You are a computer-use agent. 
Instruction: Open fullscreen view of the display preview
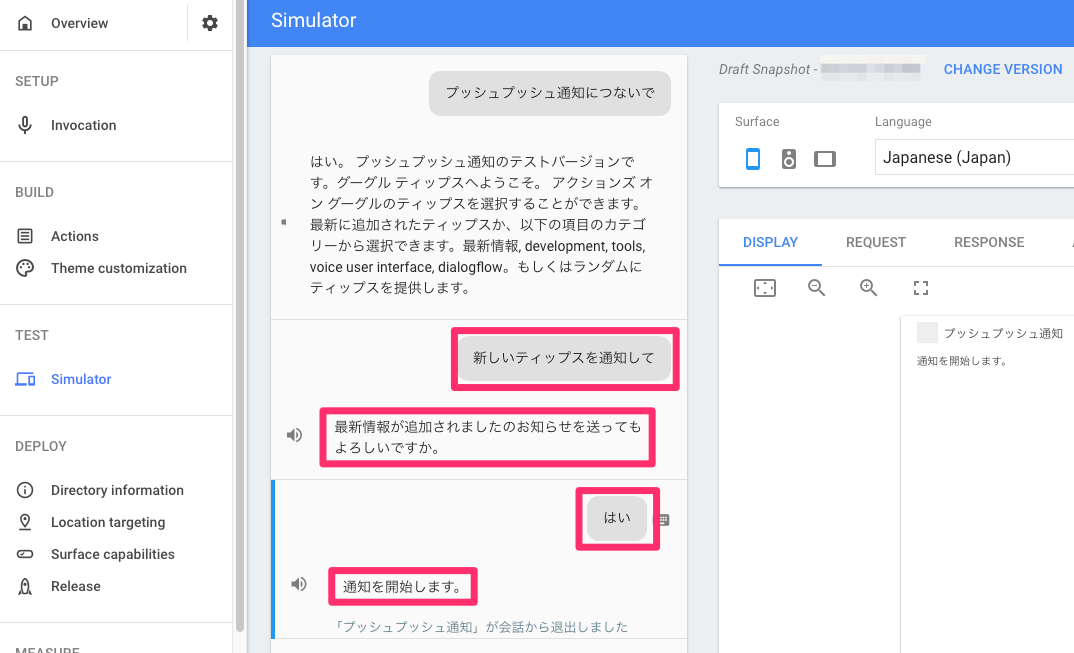920,288
